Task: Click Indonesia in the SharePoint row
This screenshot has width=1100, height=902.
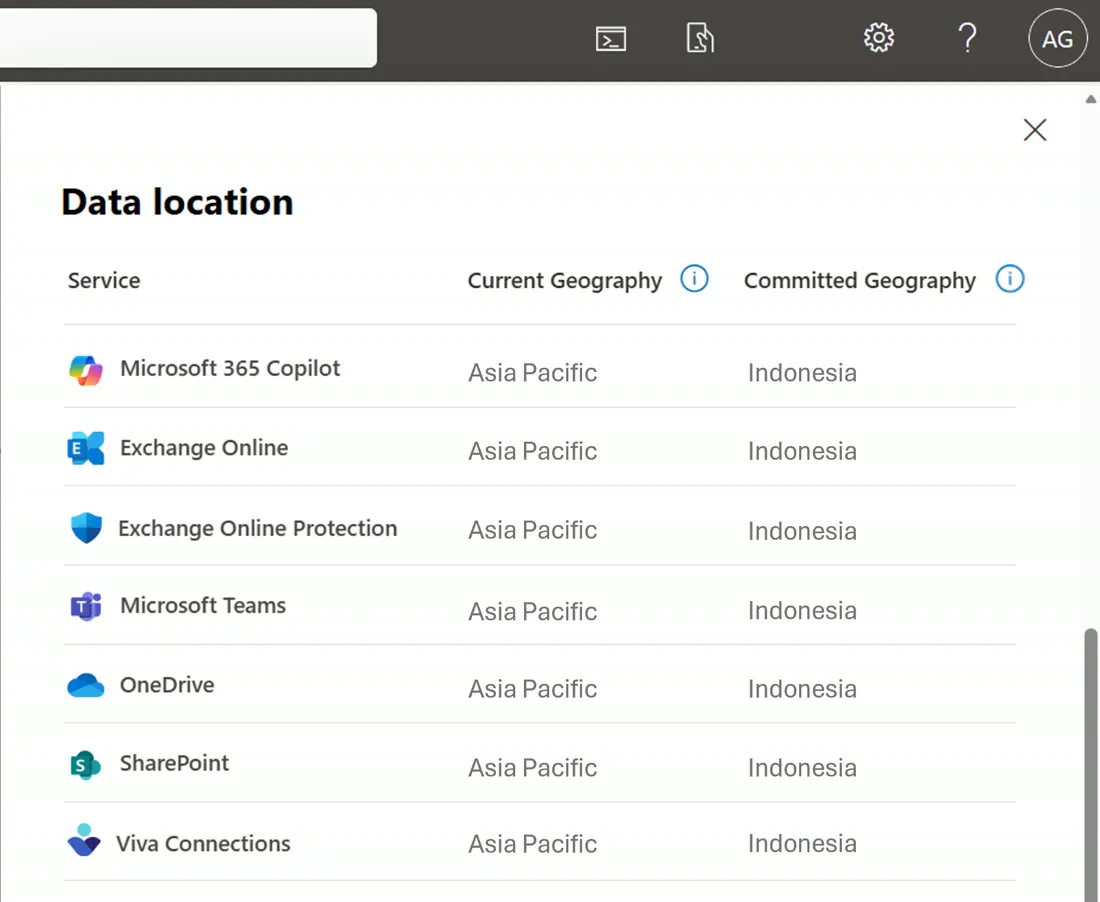Action: tap(802, 768)
